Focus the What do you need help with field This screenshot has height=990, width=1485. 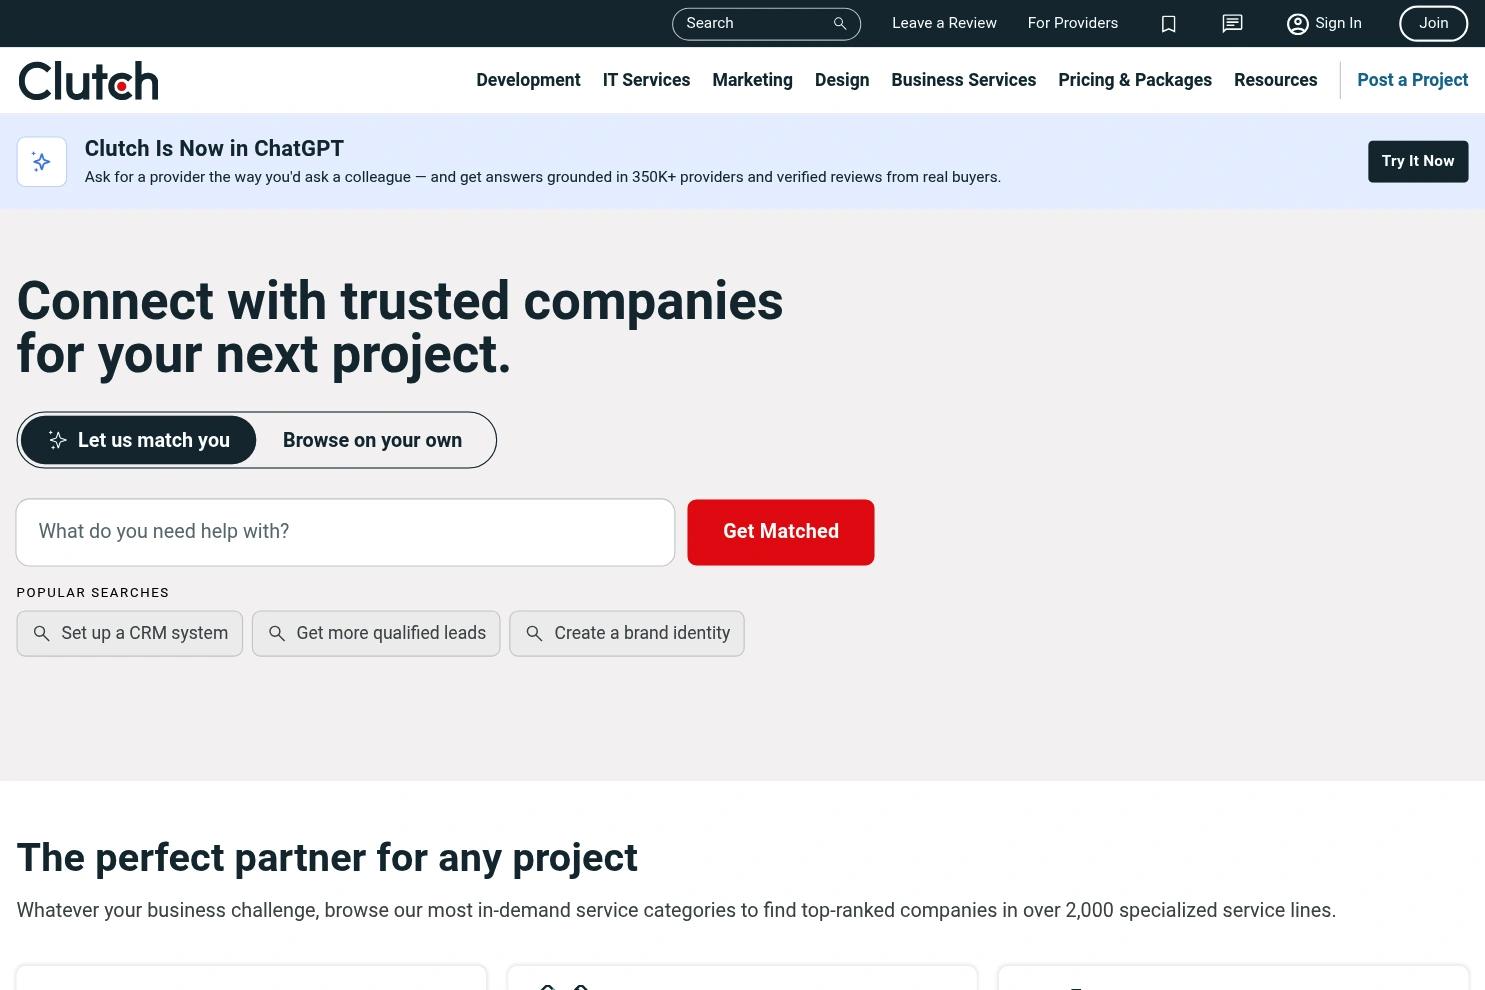click(345, 532)
